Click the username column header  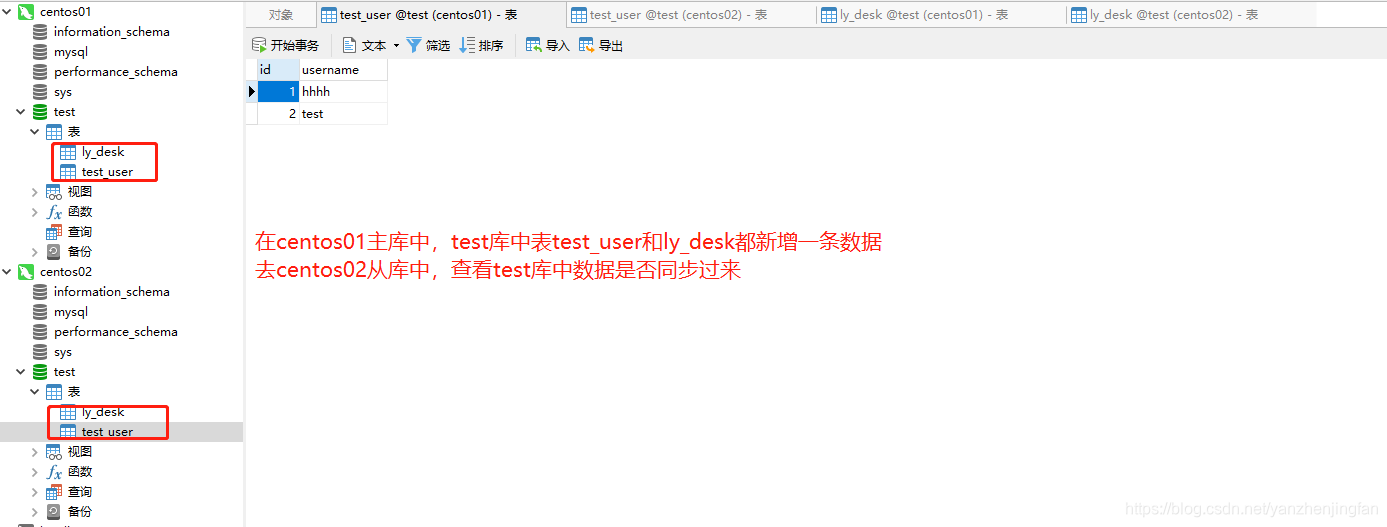pyautogui.click(x=343, y=70)
